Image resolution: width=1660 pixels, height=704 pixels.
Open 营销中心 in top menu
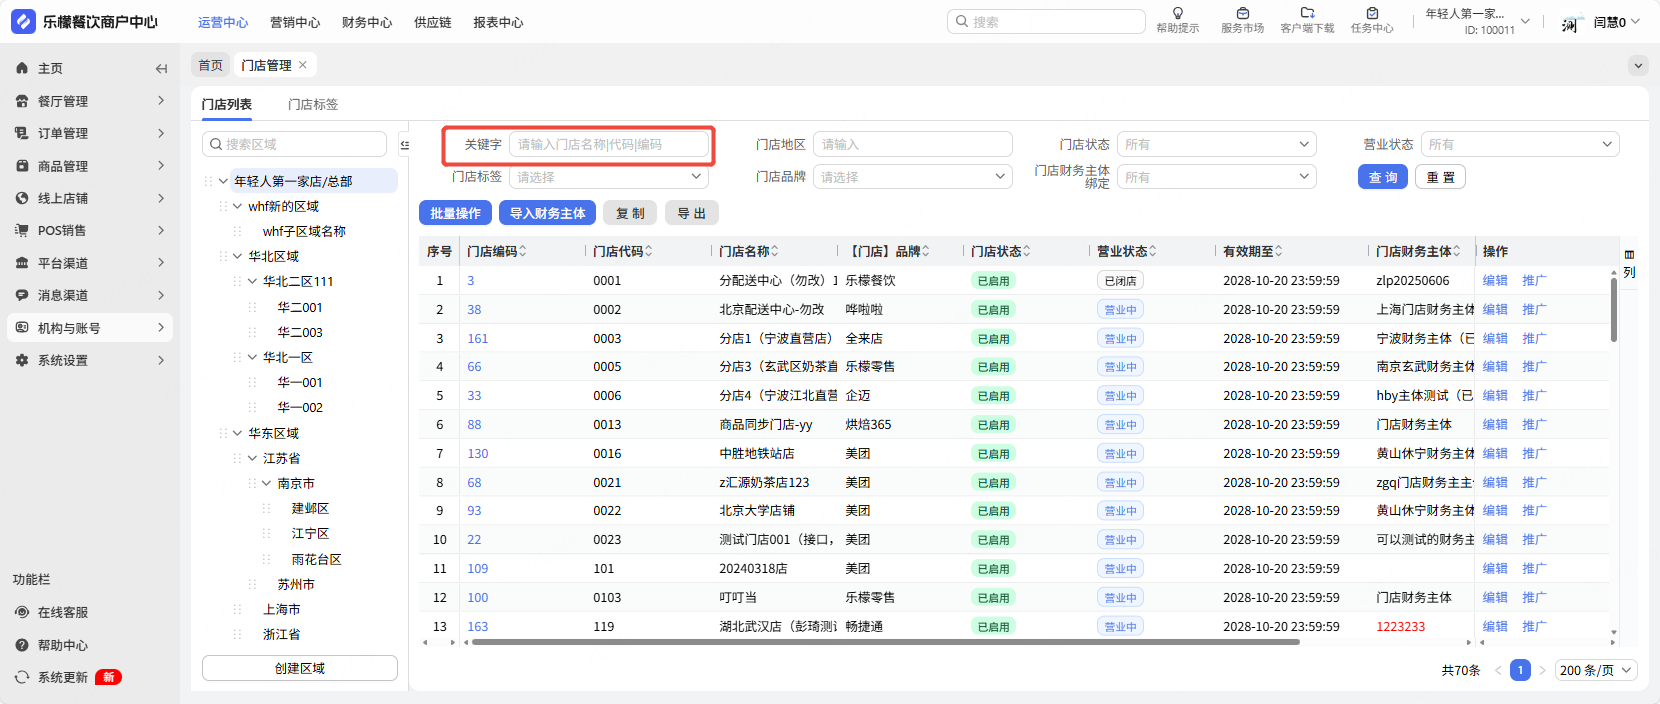click(x=295, y=22)
